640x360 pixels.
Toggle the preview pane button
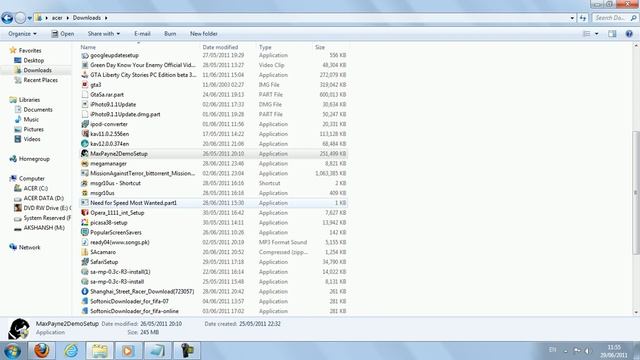pos(612,34)
